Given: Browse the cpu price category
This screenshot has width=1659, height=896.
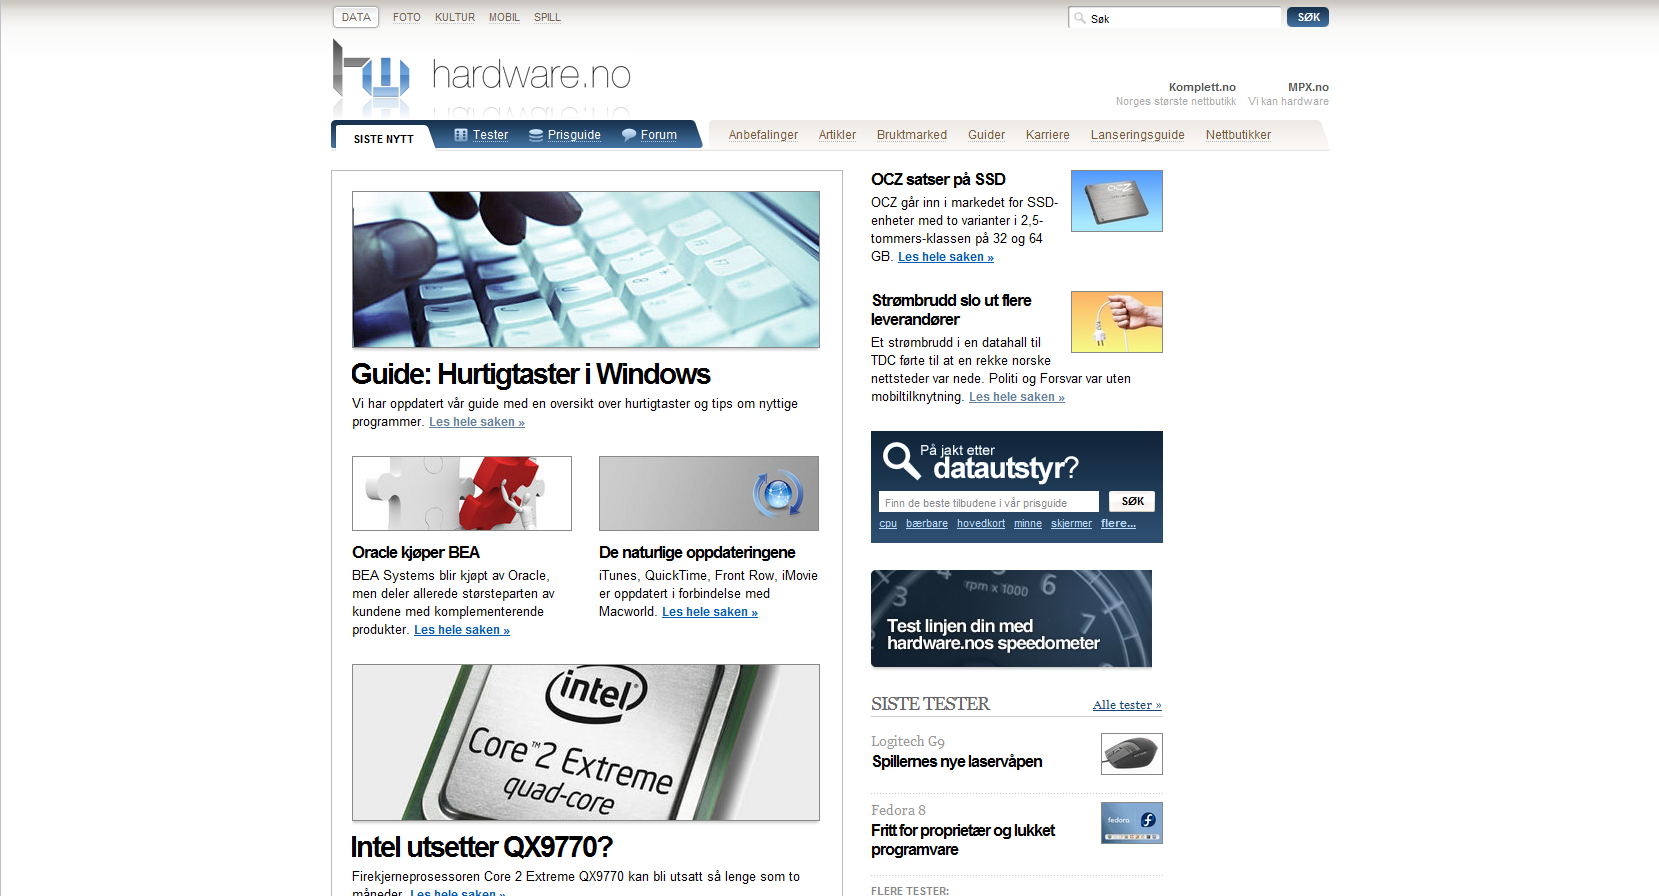Looking at the screenshot, I should coord(888,524).
